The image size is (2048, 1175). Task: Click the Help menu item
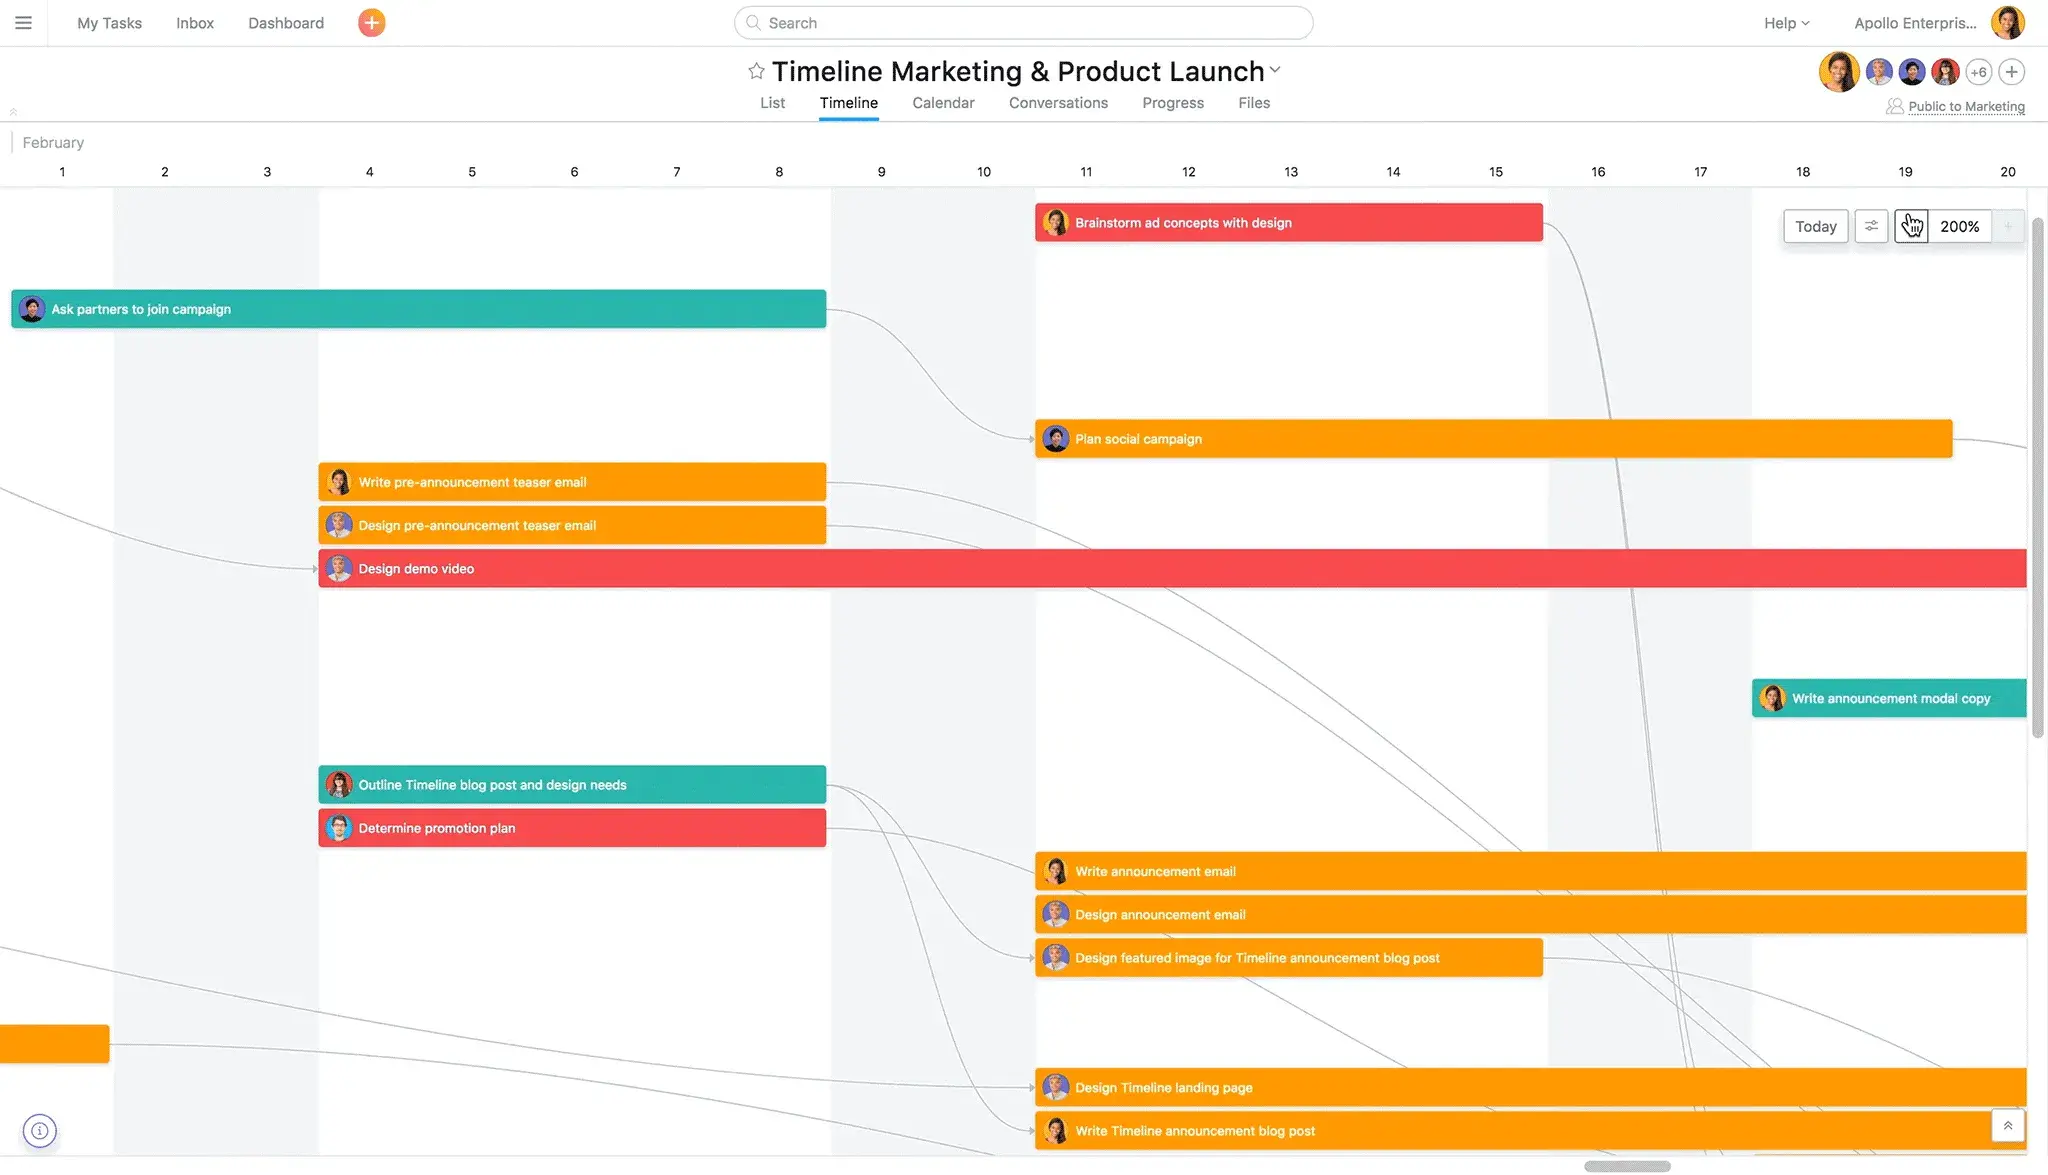tap(1781, 23)
